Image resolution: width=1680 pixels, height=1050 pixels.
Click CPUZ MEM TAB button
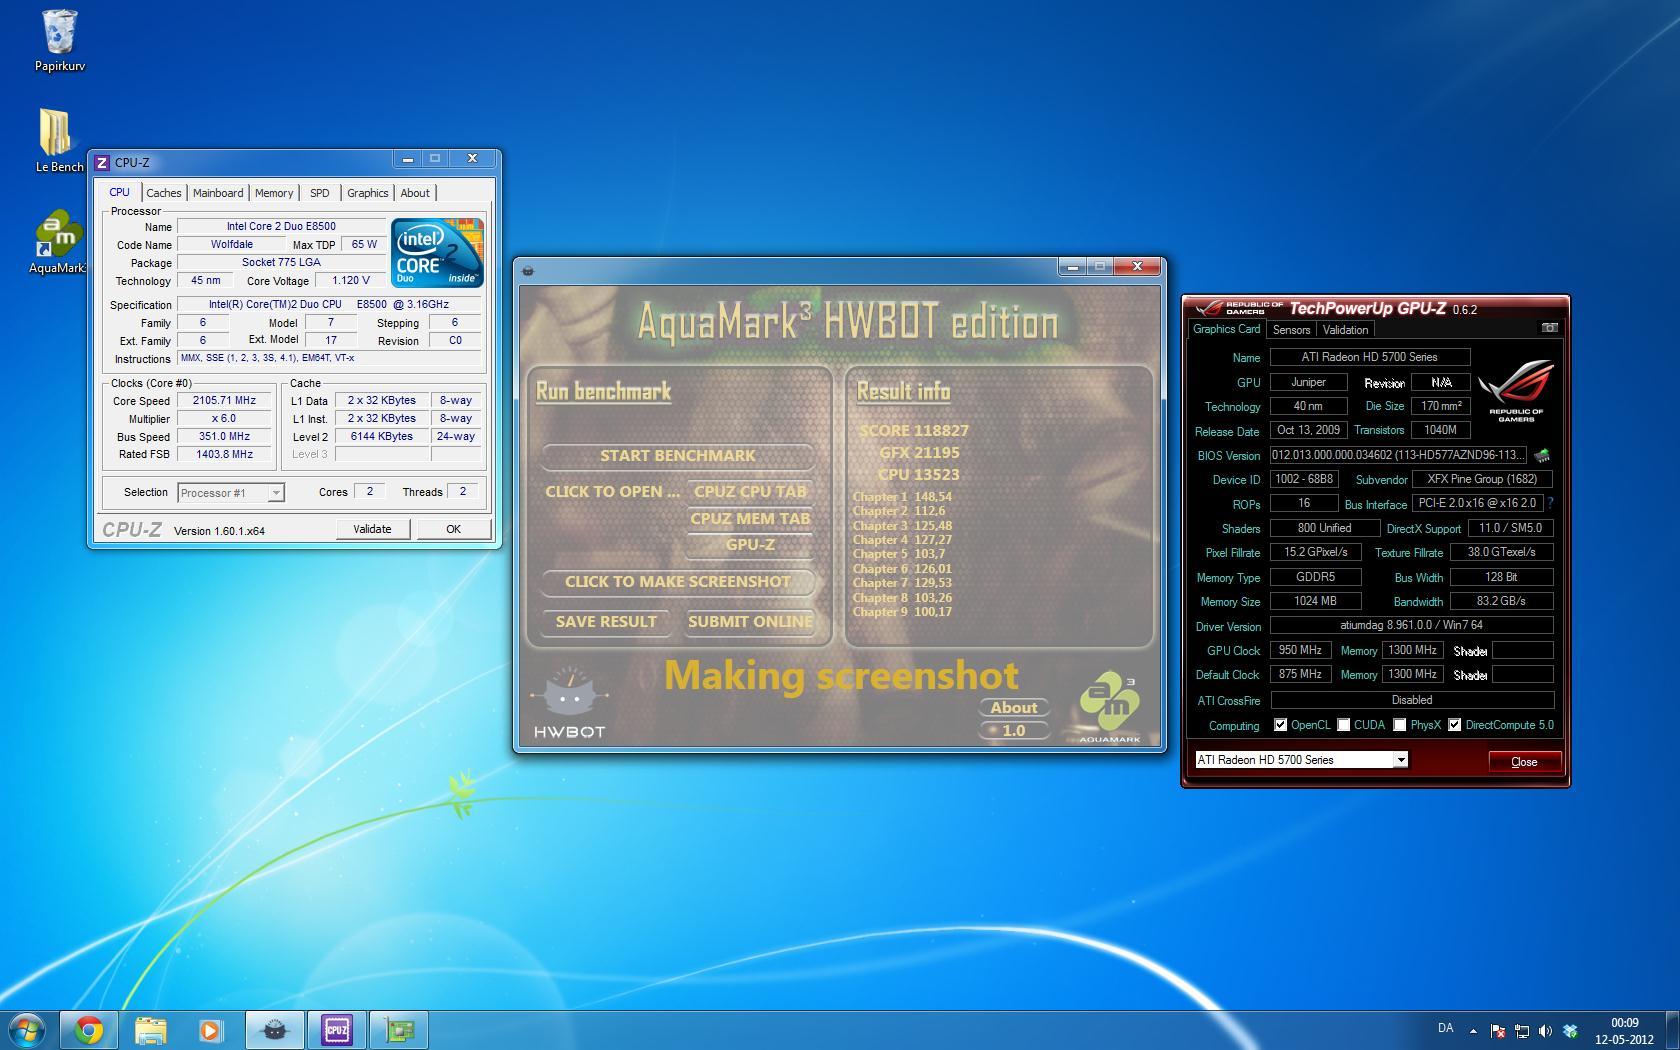[x=750, y=519]
